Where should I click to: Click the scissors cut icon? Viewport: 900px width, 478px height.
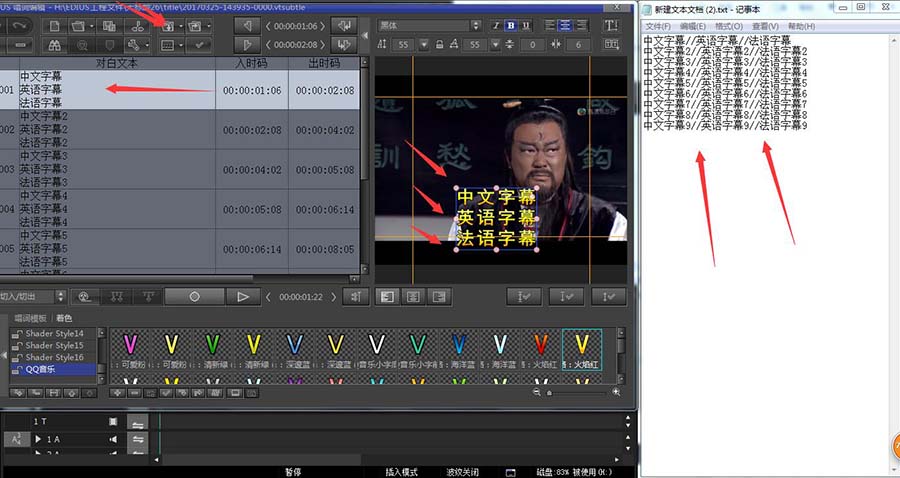pos(138,26)
